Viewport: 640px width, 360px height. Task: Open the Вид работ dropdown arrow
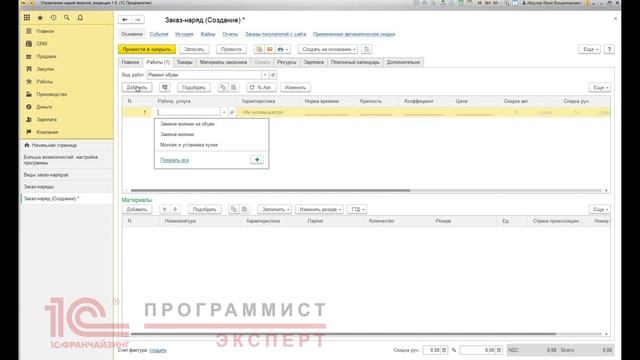pos(265,75)
